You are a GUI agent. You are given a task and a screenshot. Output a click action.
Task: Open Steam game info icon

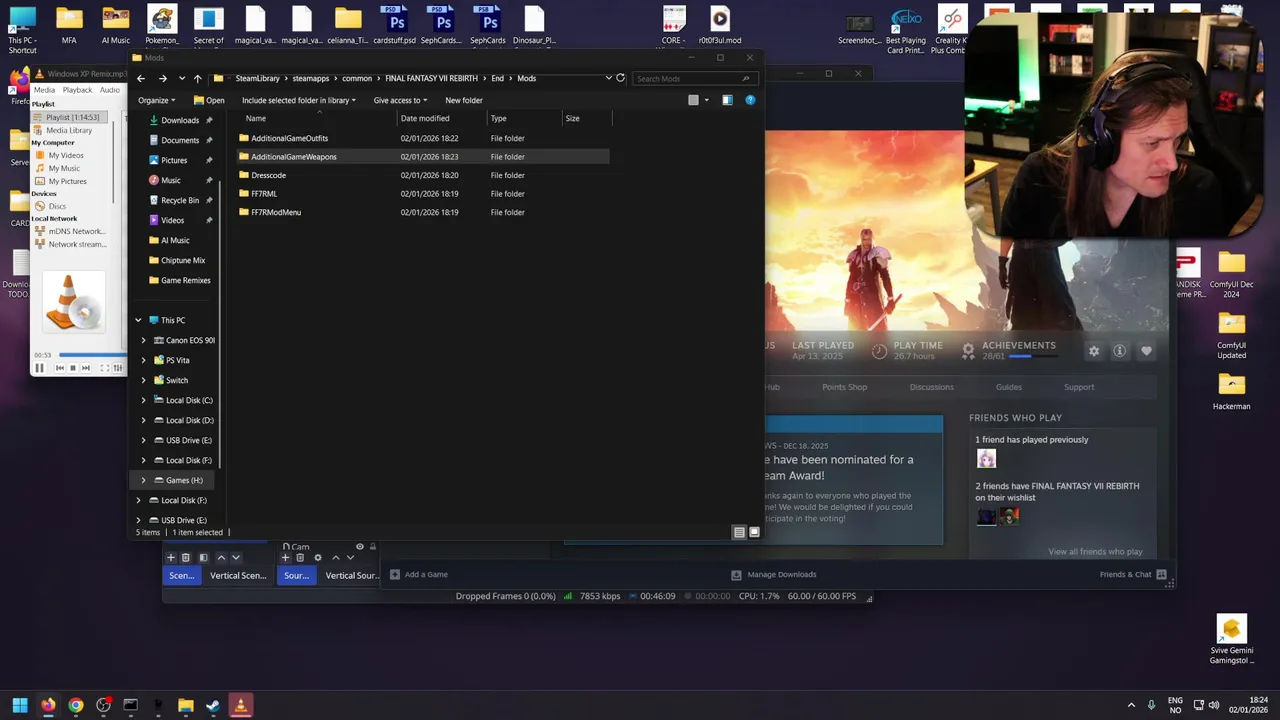pos(1120,351)
